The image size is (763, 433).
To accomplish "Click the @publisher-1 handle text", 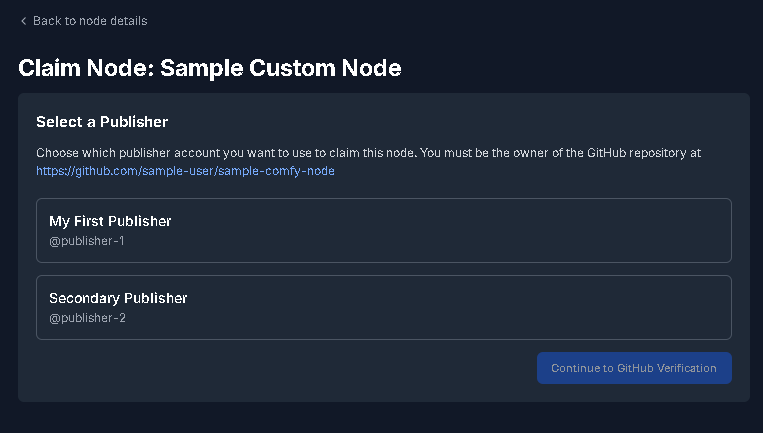I will 87,241.
